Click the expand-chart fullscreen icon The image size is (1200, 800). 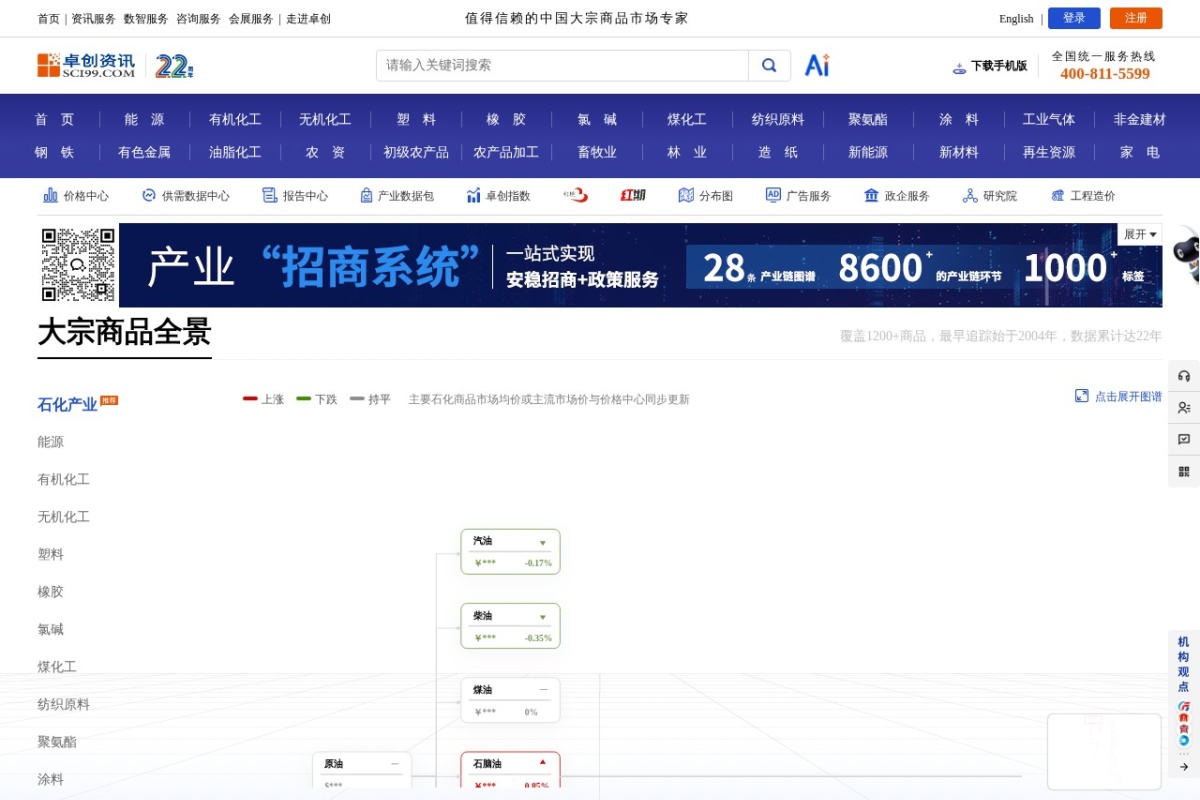coord(1081,396)
